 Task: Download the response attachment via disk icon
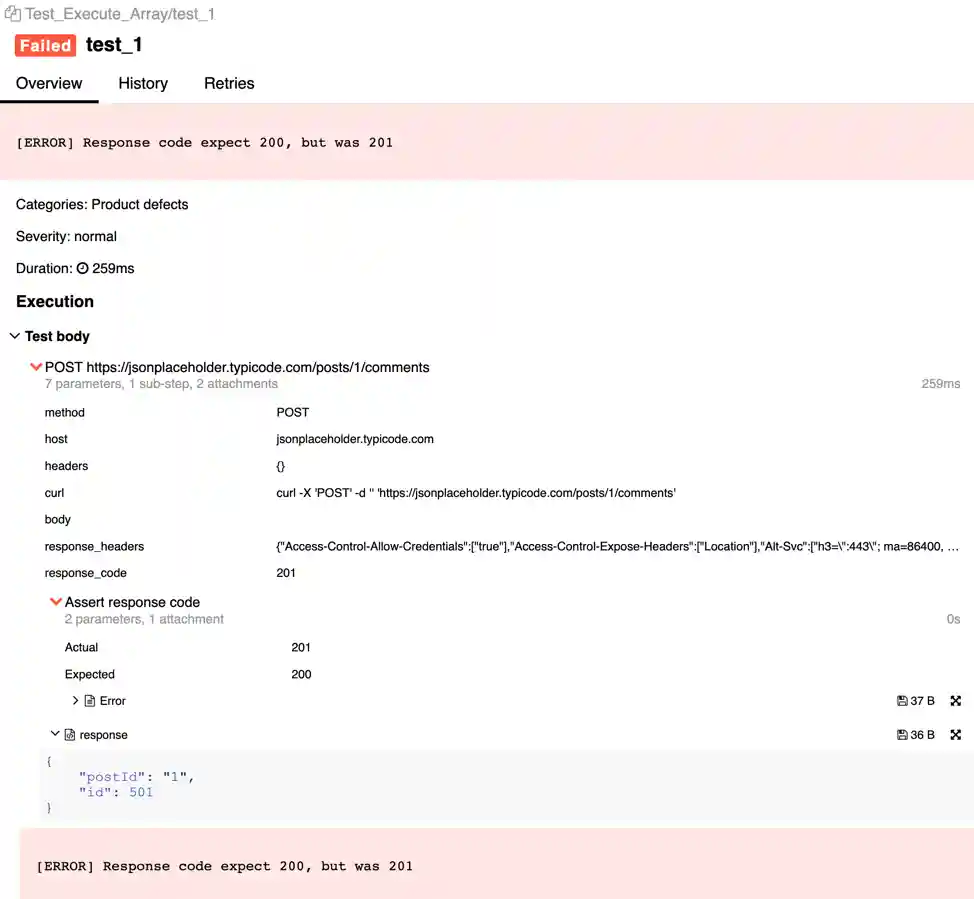901,734
